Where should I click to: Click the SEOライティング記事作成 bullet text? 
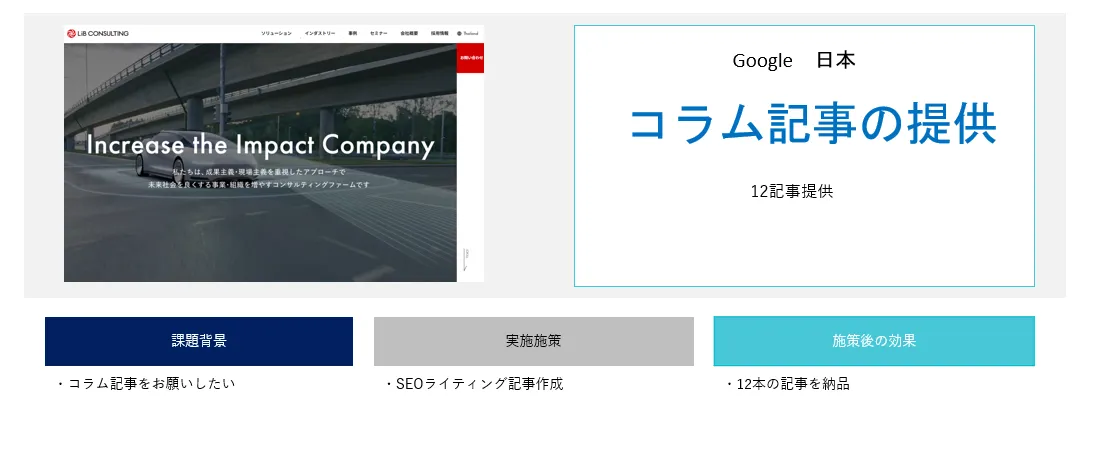click(473, 384)
